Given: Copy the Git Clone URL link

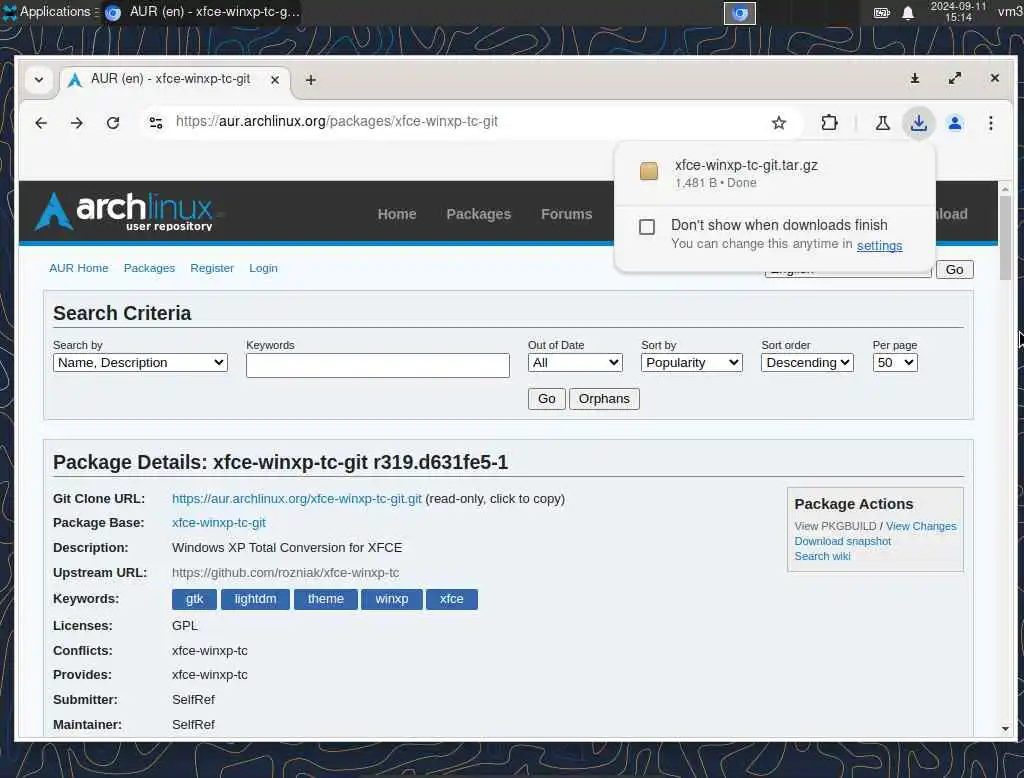Looking at the screenshot, I should [296, 498].
